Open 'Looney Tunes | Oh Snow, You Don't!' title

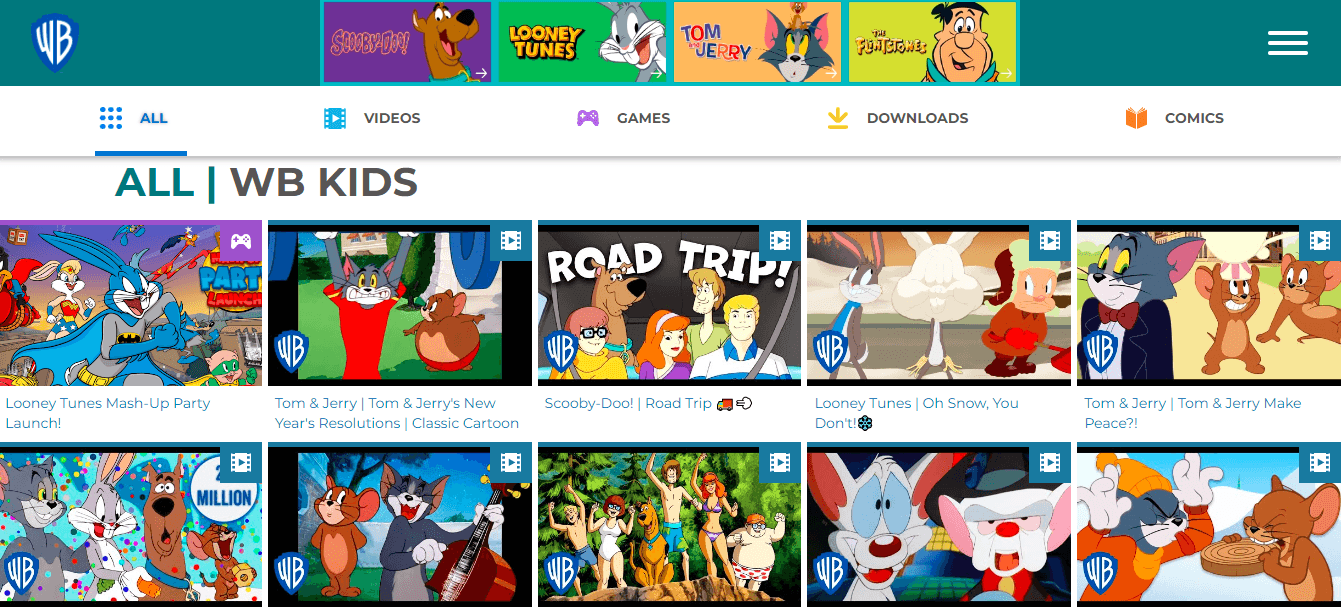tap(917, 413)
